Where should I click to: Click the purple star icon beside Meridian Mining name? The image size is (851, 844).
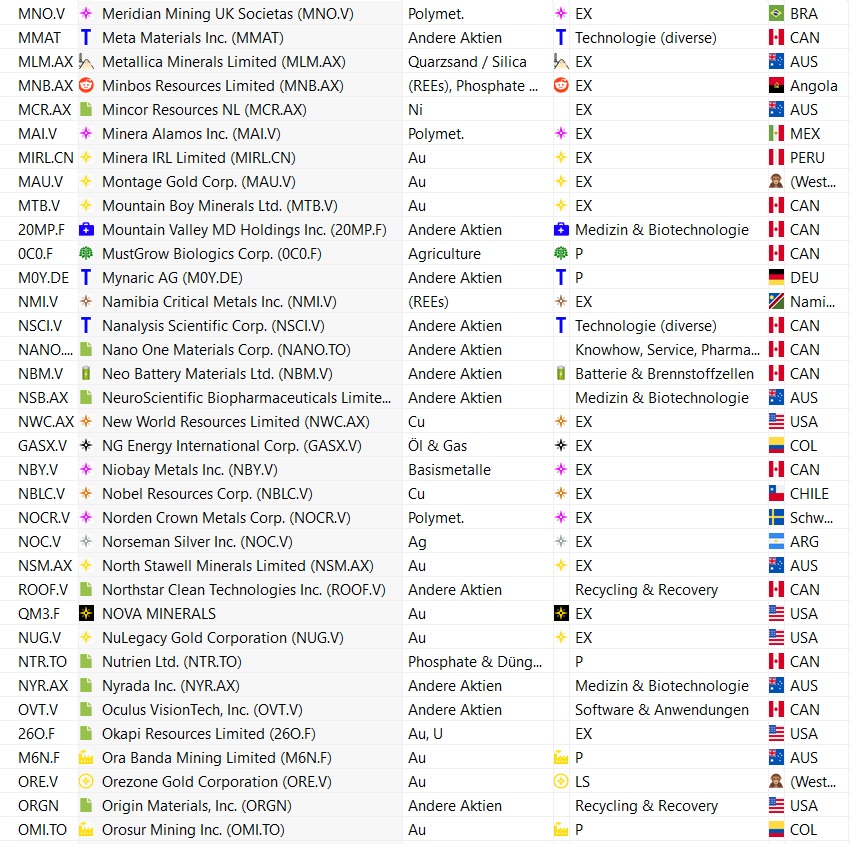coord(86,14)
